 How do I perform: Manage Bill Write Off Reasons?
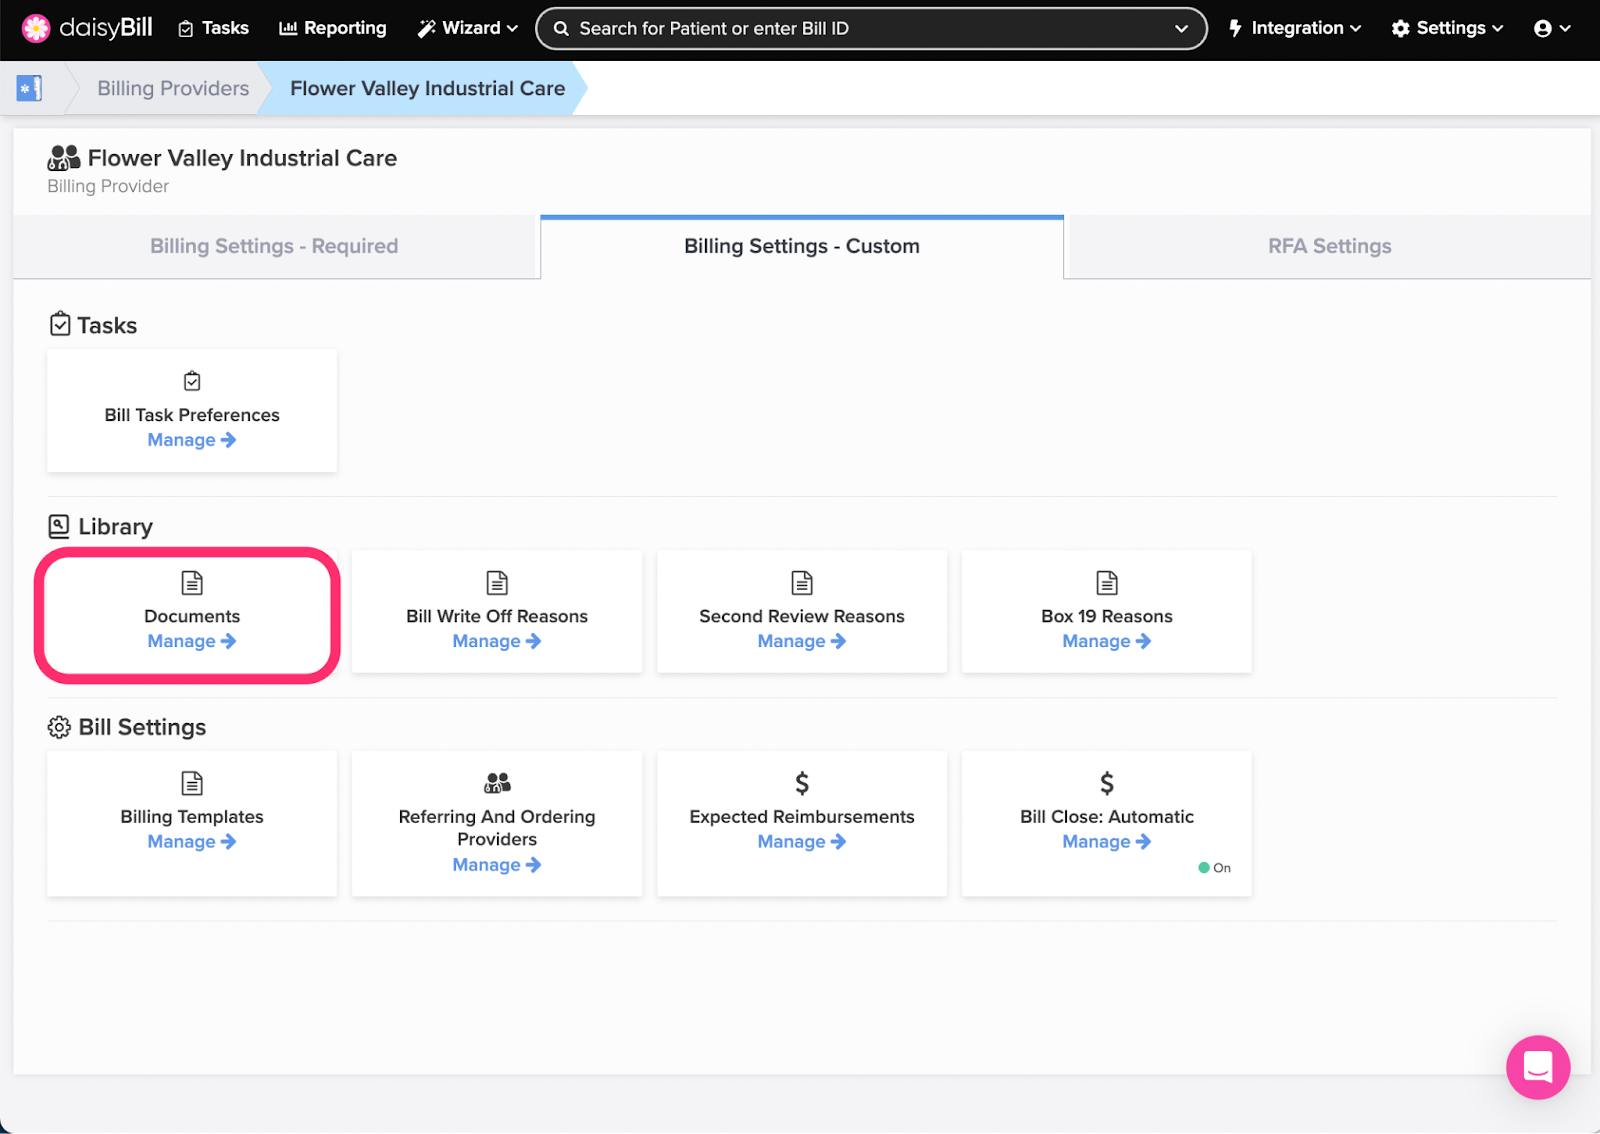(x=497, y=641)
